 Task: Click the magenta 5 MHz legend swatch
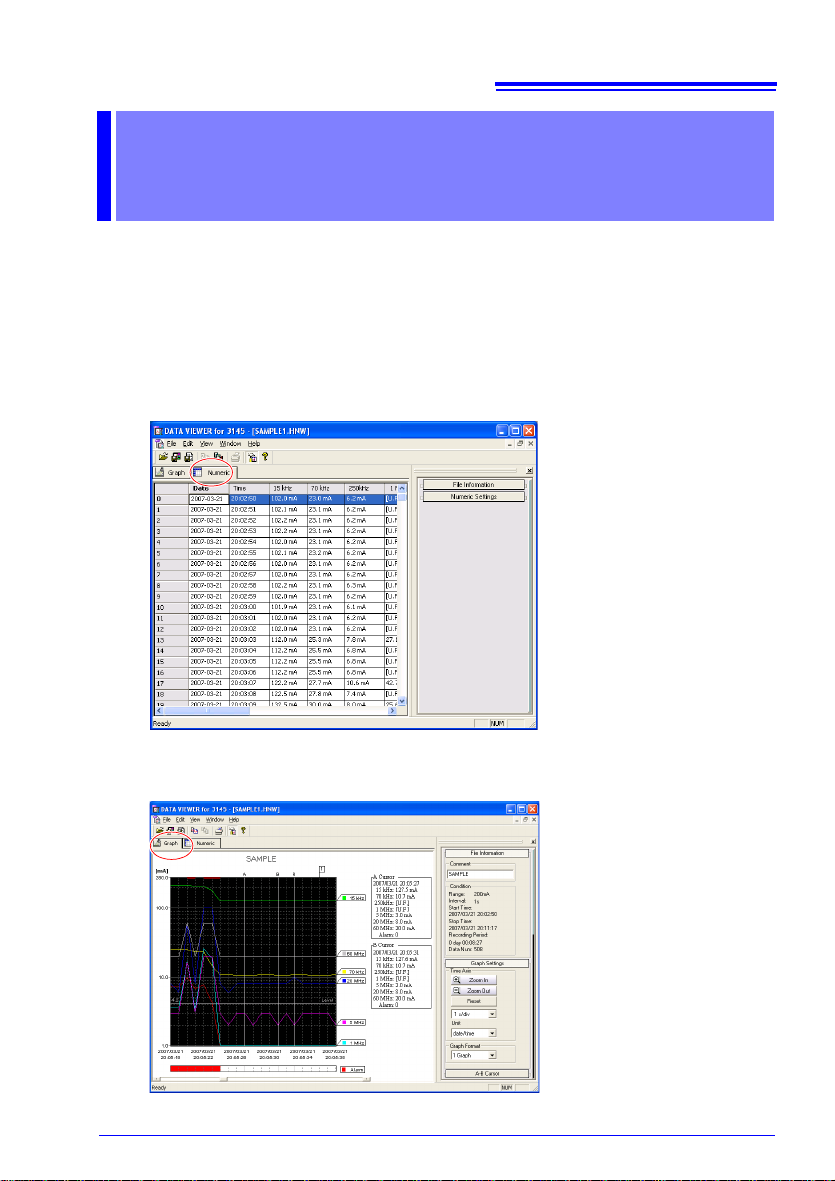click(x=344, y=1022)
